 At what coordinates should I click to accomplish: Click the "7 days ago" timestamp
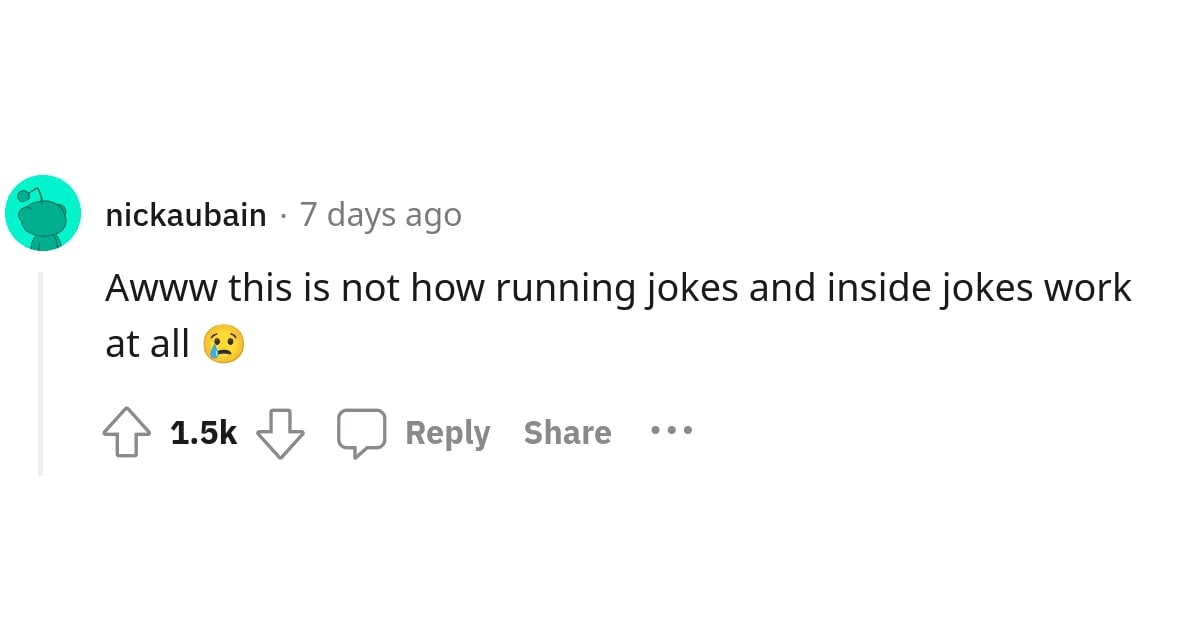coord(380,215)
